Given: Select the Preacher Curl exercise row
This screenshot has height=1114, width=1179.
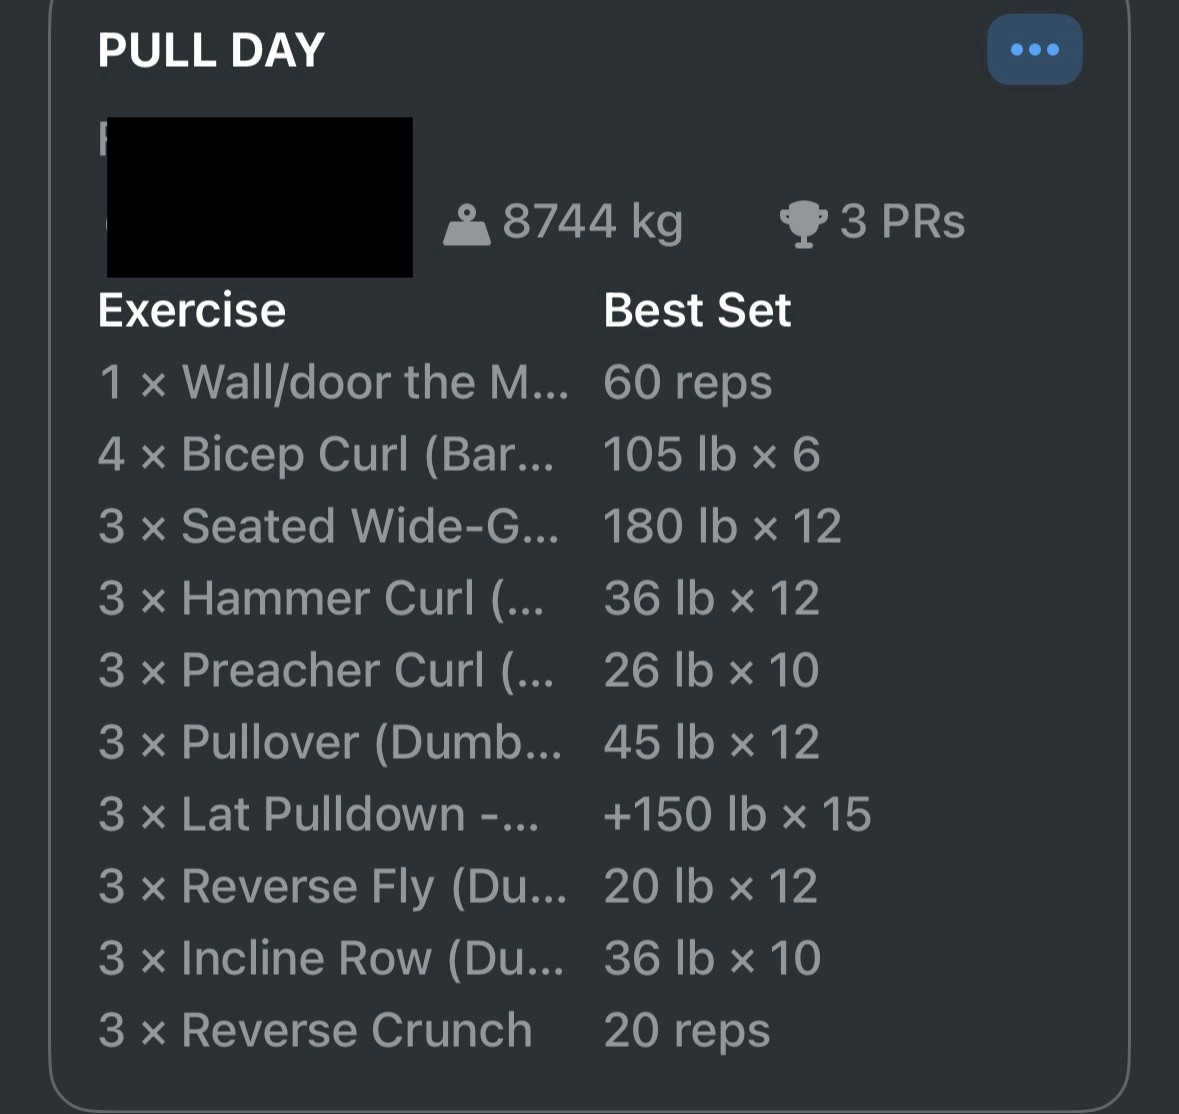Looking at the screenshot, I should click(326, 670).
